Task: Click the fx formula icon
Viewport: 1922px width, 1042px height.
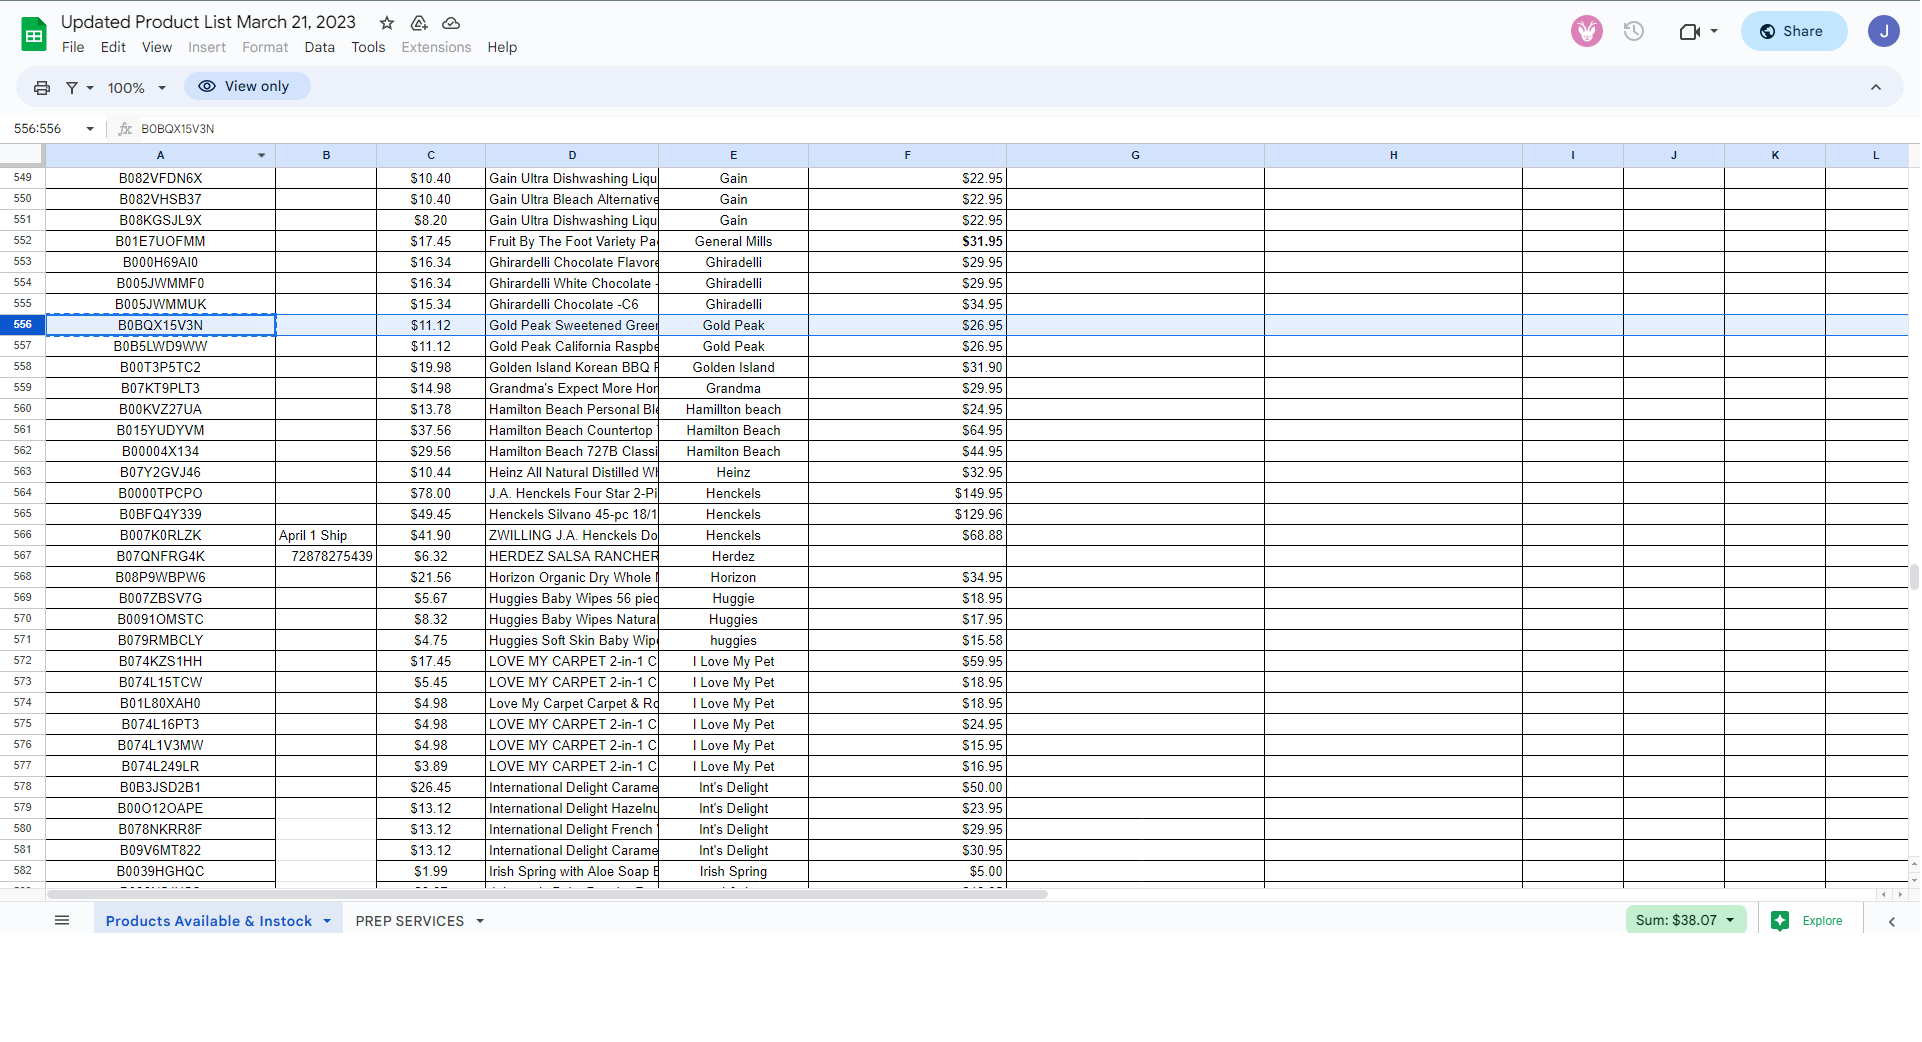Action: coord(125,129)
